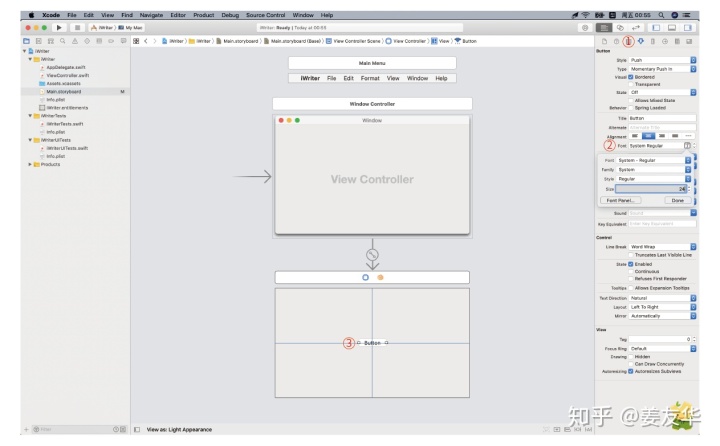The image size is (720, 446).
Task: Open the related items grid in jump bar
Action: [136, 41]
